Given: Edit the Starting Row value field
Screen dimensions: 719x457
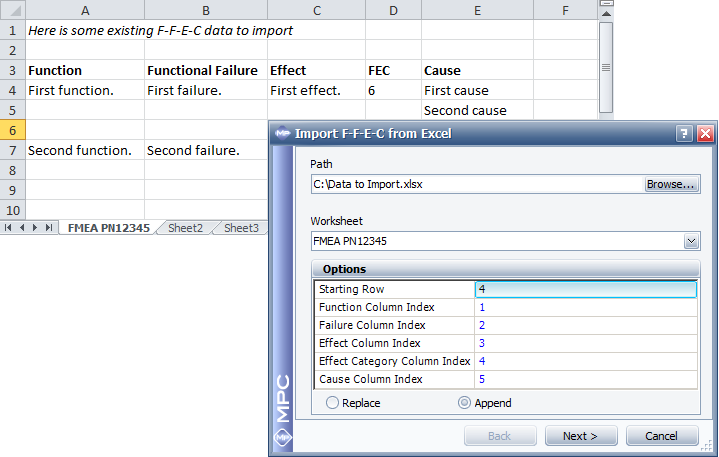Looking at the screenshot, I should (x=585, y=289).
